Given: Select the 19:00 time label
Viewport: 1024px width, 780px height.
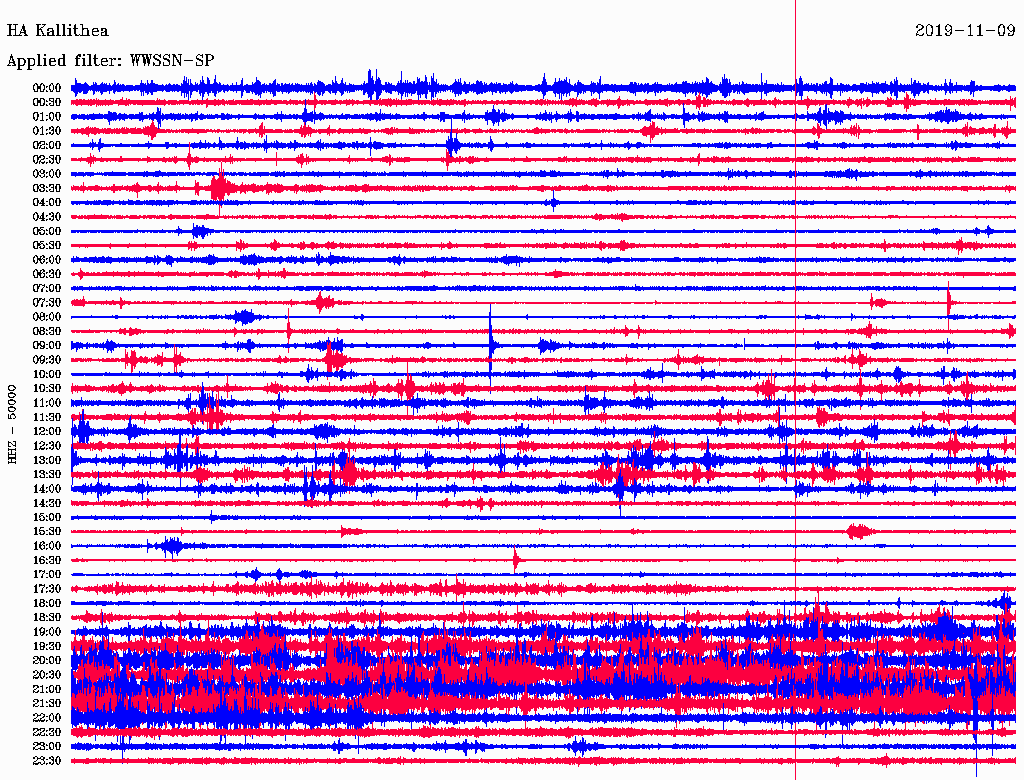Looking at the screenshot, I should click(47, 632).
